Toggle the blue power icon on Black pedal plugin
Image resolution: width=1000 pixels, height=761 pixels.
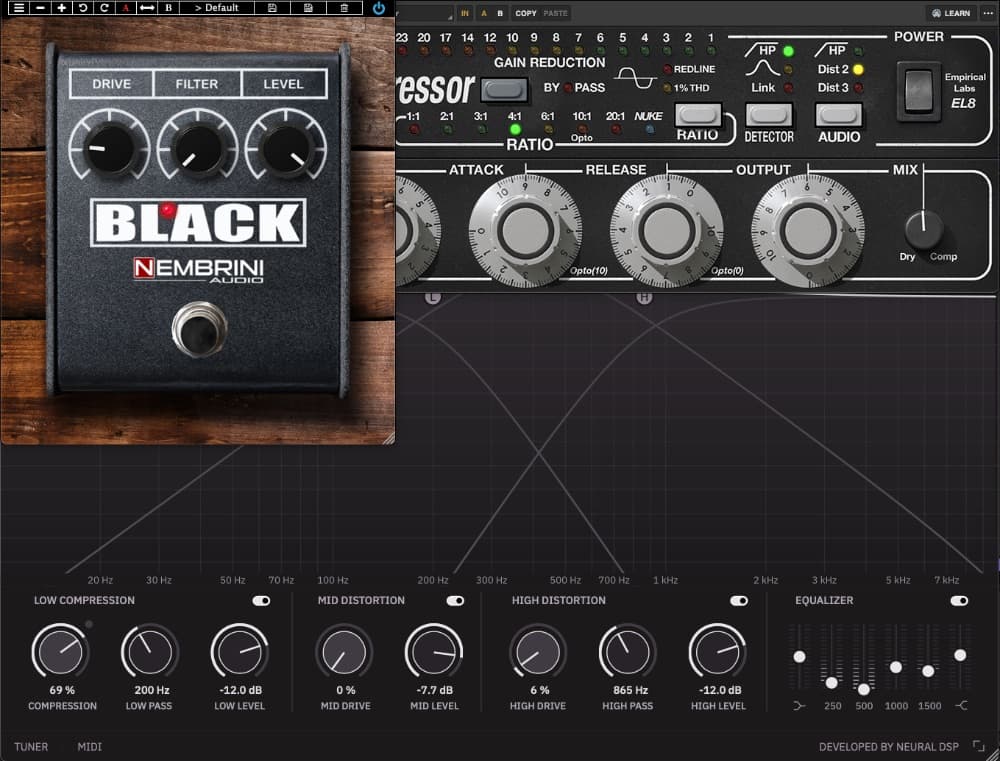click(379, 8)
